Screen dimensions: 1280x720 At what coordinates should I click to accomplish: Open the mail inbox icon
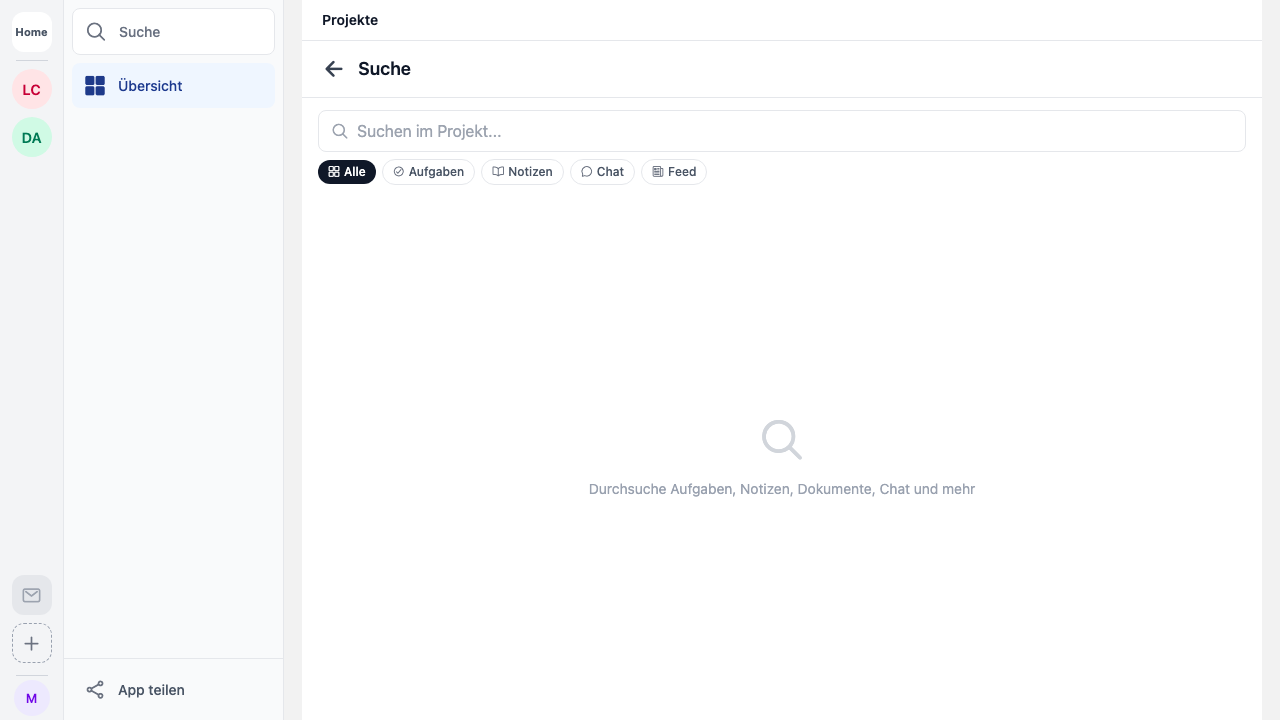tap(31, 595)
